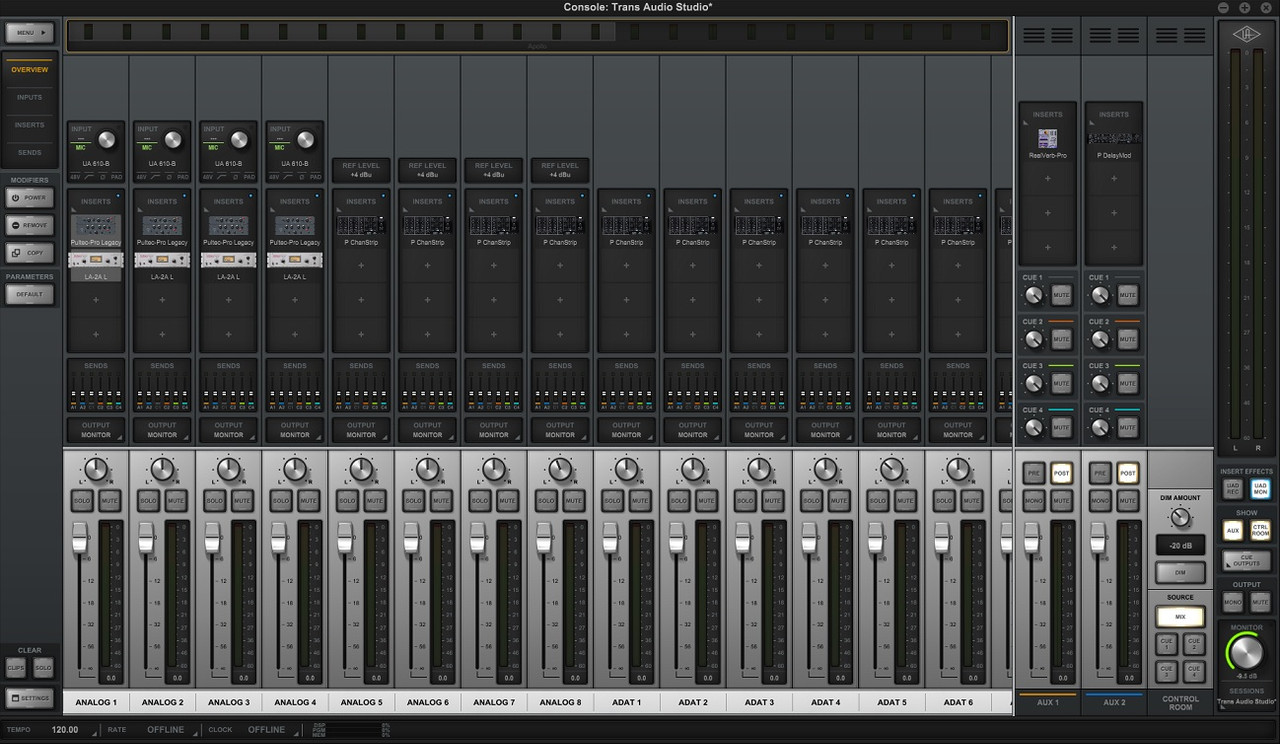
Task: Enable UAD REC insert effects
Action: pos(1232,489)
